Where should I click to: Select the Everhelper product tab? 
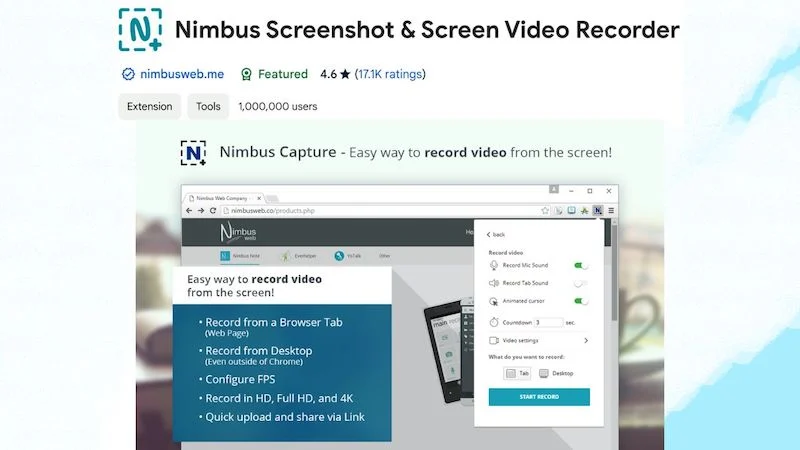[299, 256]
